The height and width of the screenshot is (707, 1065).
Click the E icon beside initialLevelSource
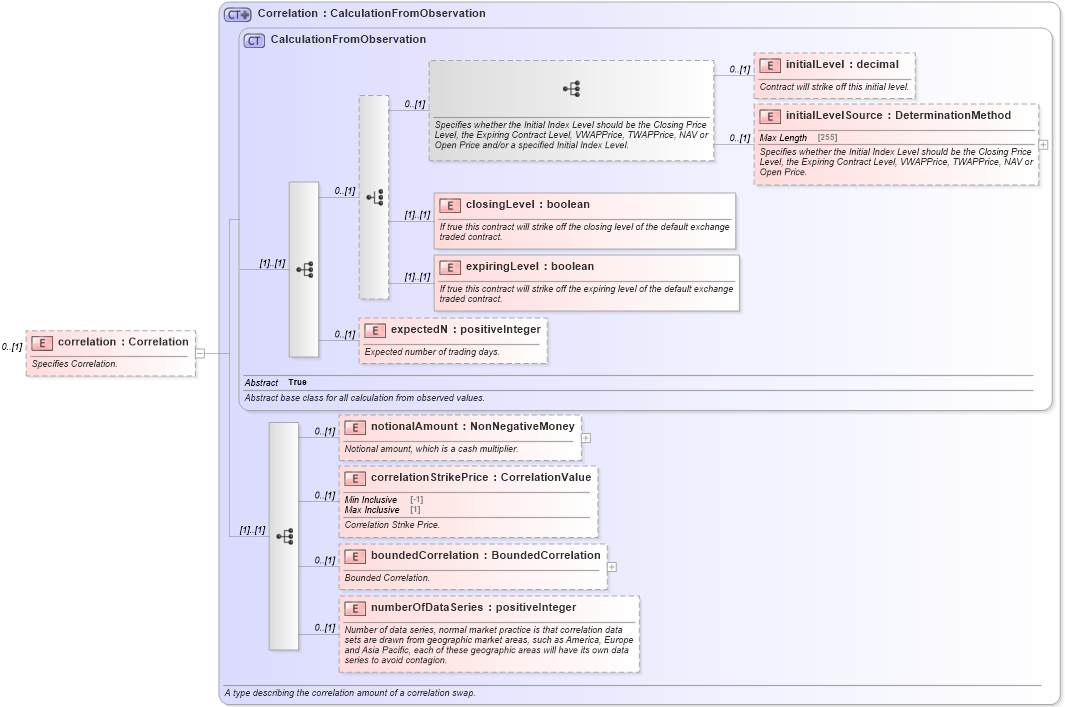tap(770, 116)
